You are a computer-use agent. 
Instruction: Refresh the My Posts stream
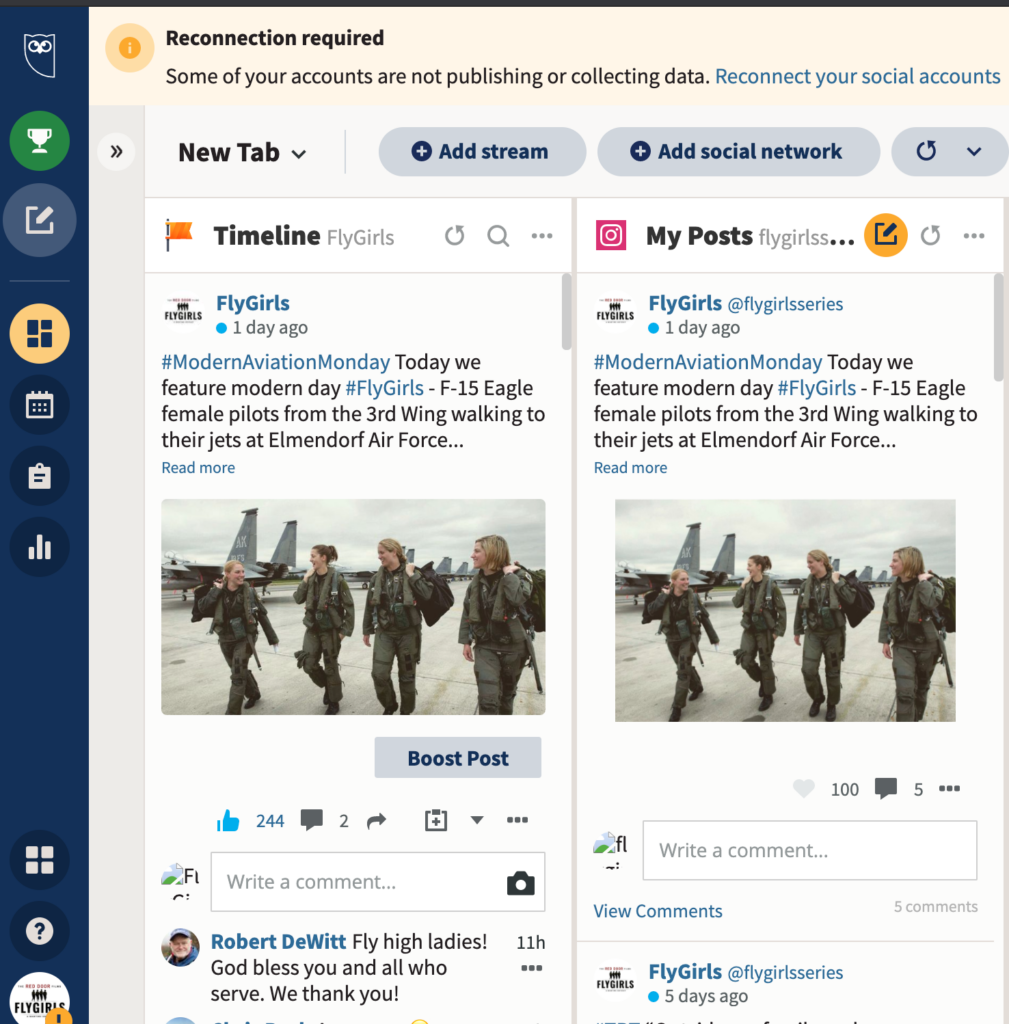coord(931,236)
